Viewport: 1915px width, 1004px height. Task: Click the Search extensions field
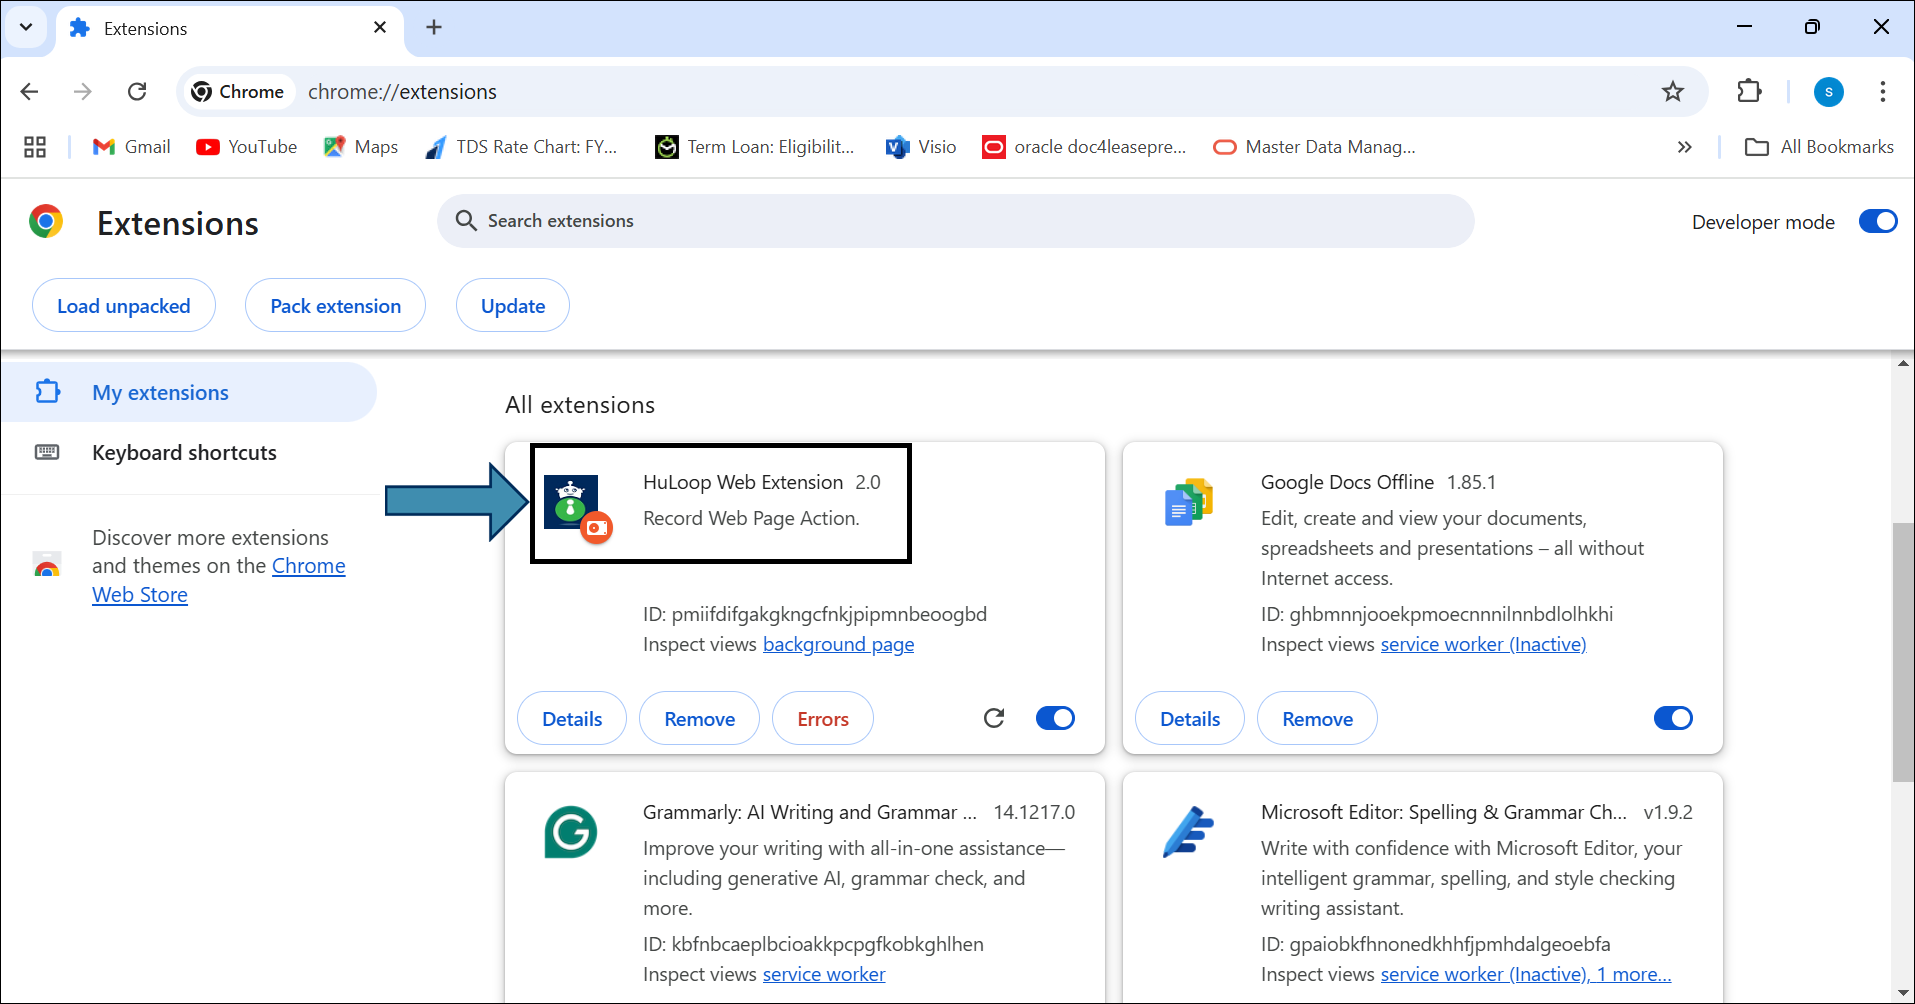click(x=955, y=221)
